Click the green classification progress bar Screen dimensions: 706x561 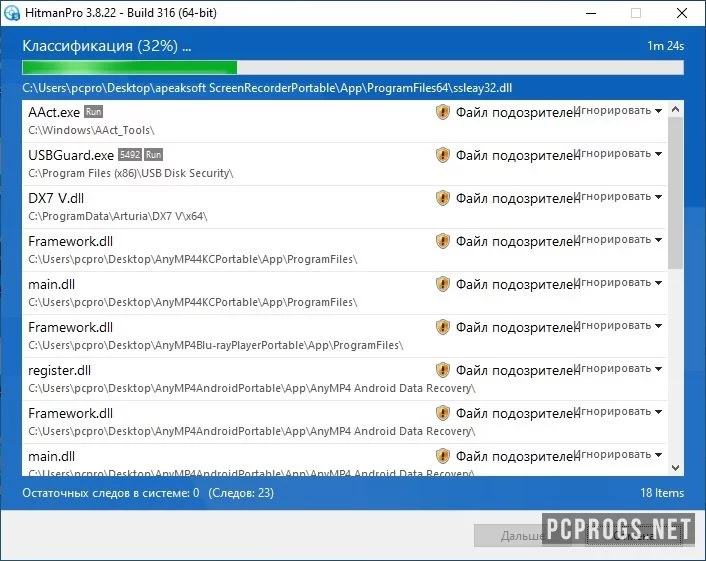353,68
